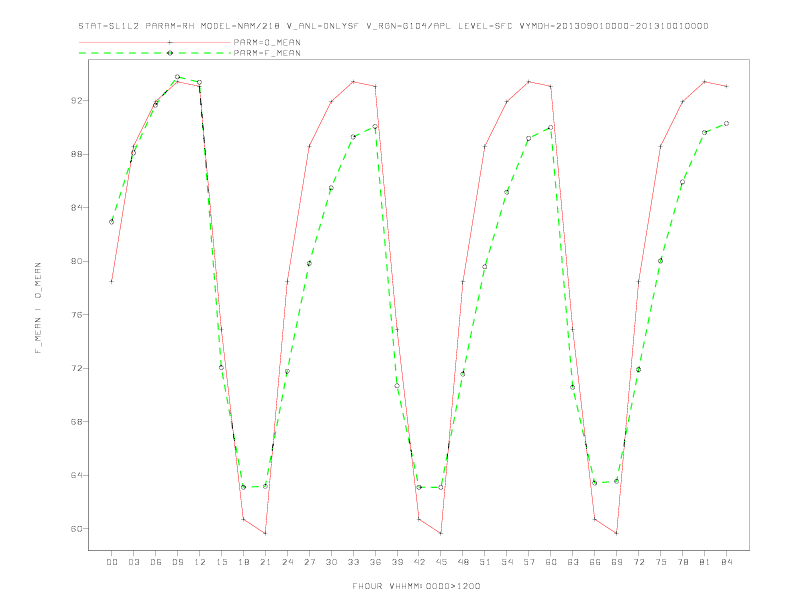
Task: Click the y-axis tick label 76
Action: pos(76,315)
